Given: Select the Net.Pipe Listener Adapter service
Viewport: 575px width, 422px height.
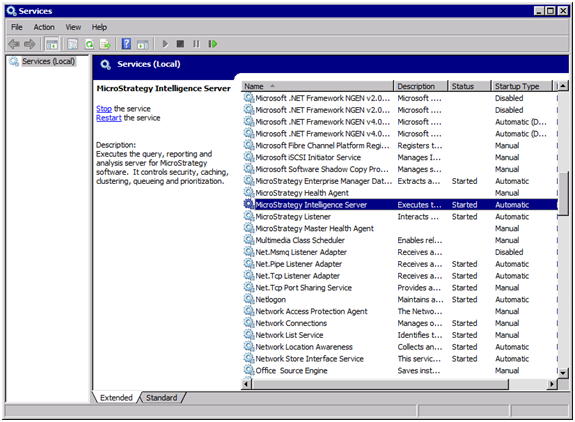Looking at the screenshot, I should (x=400, y=264).
